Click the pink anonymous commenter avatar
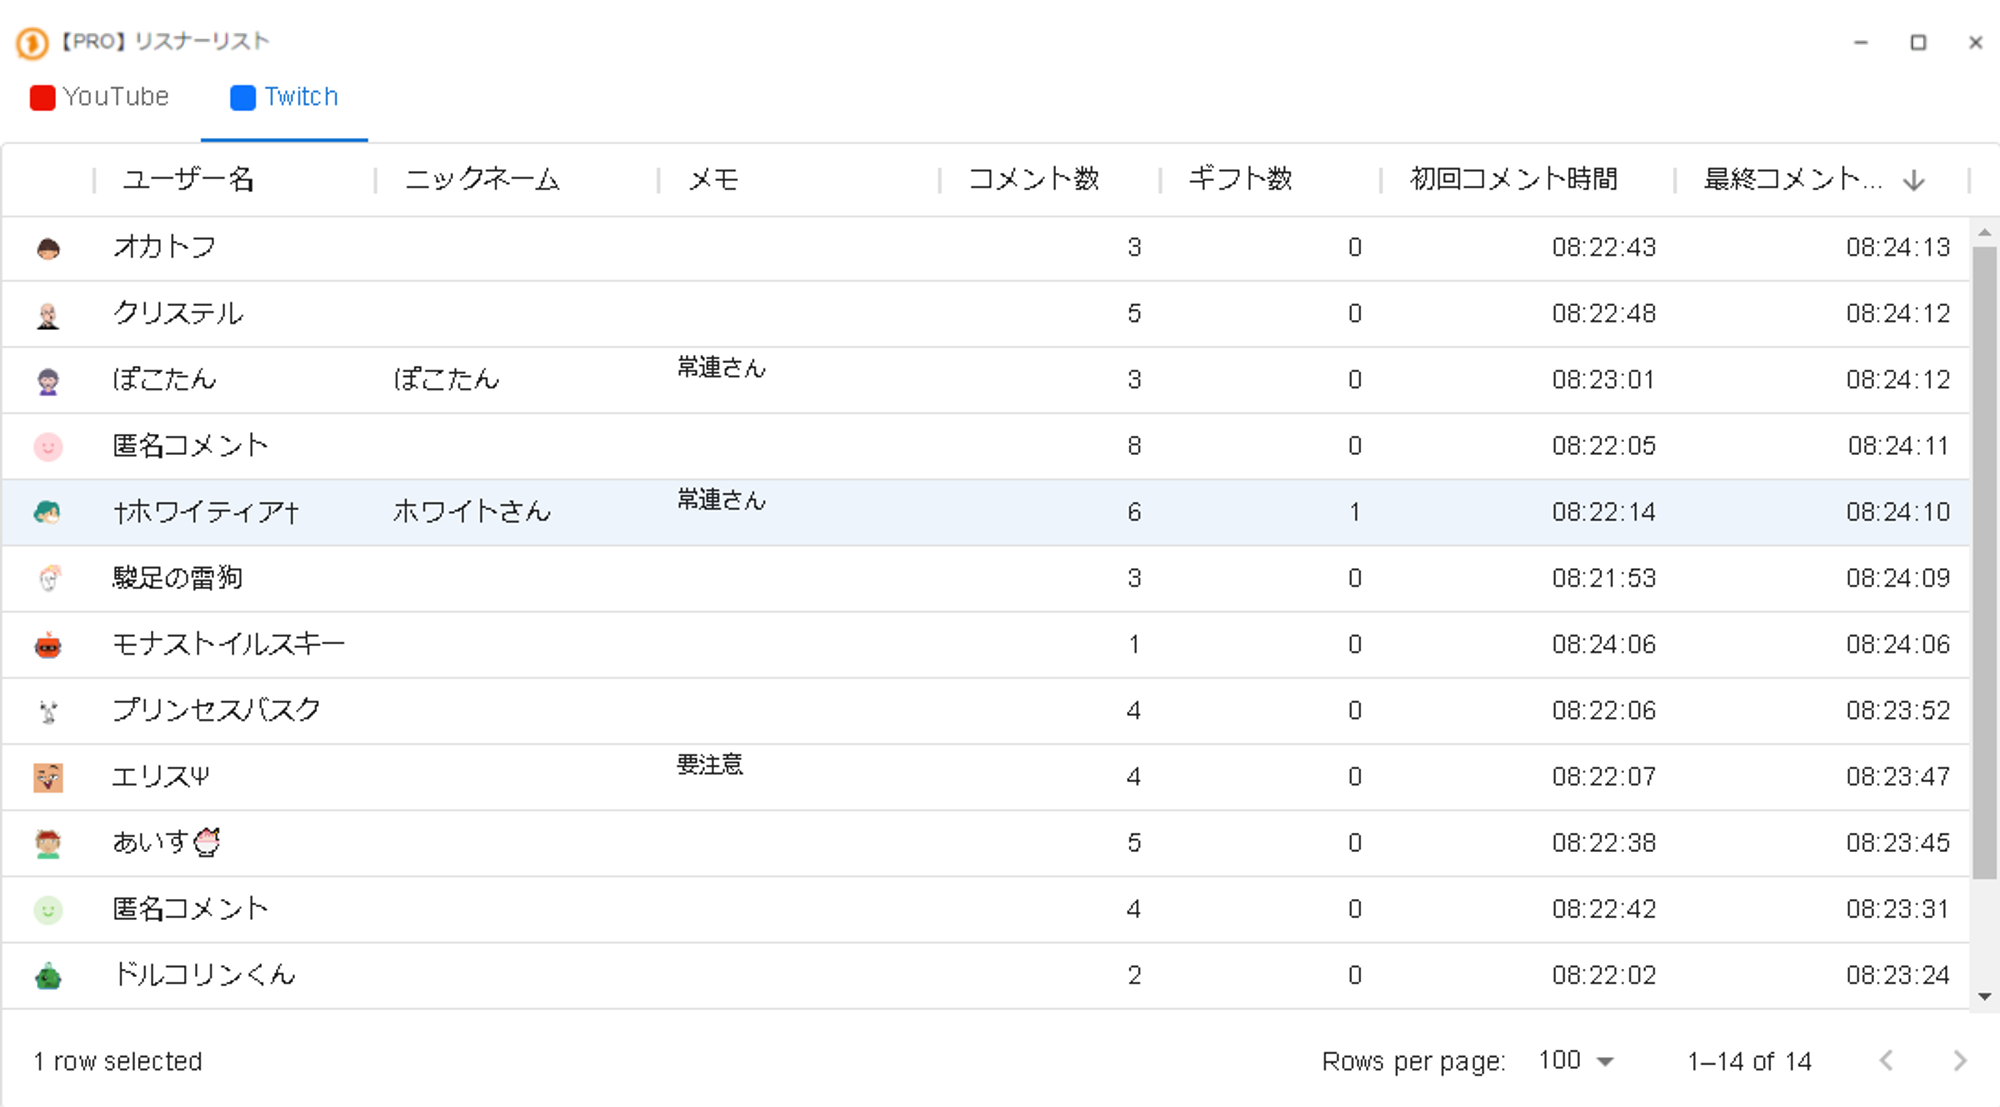 tap(48, 446)
